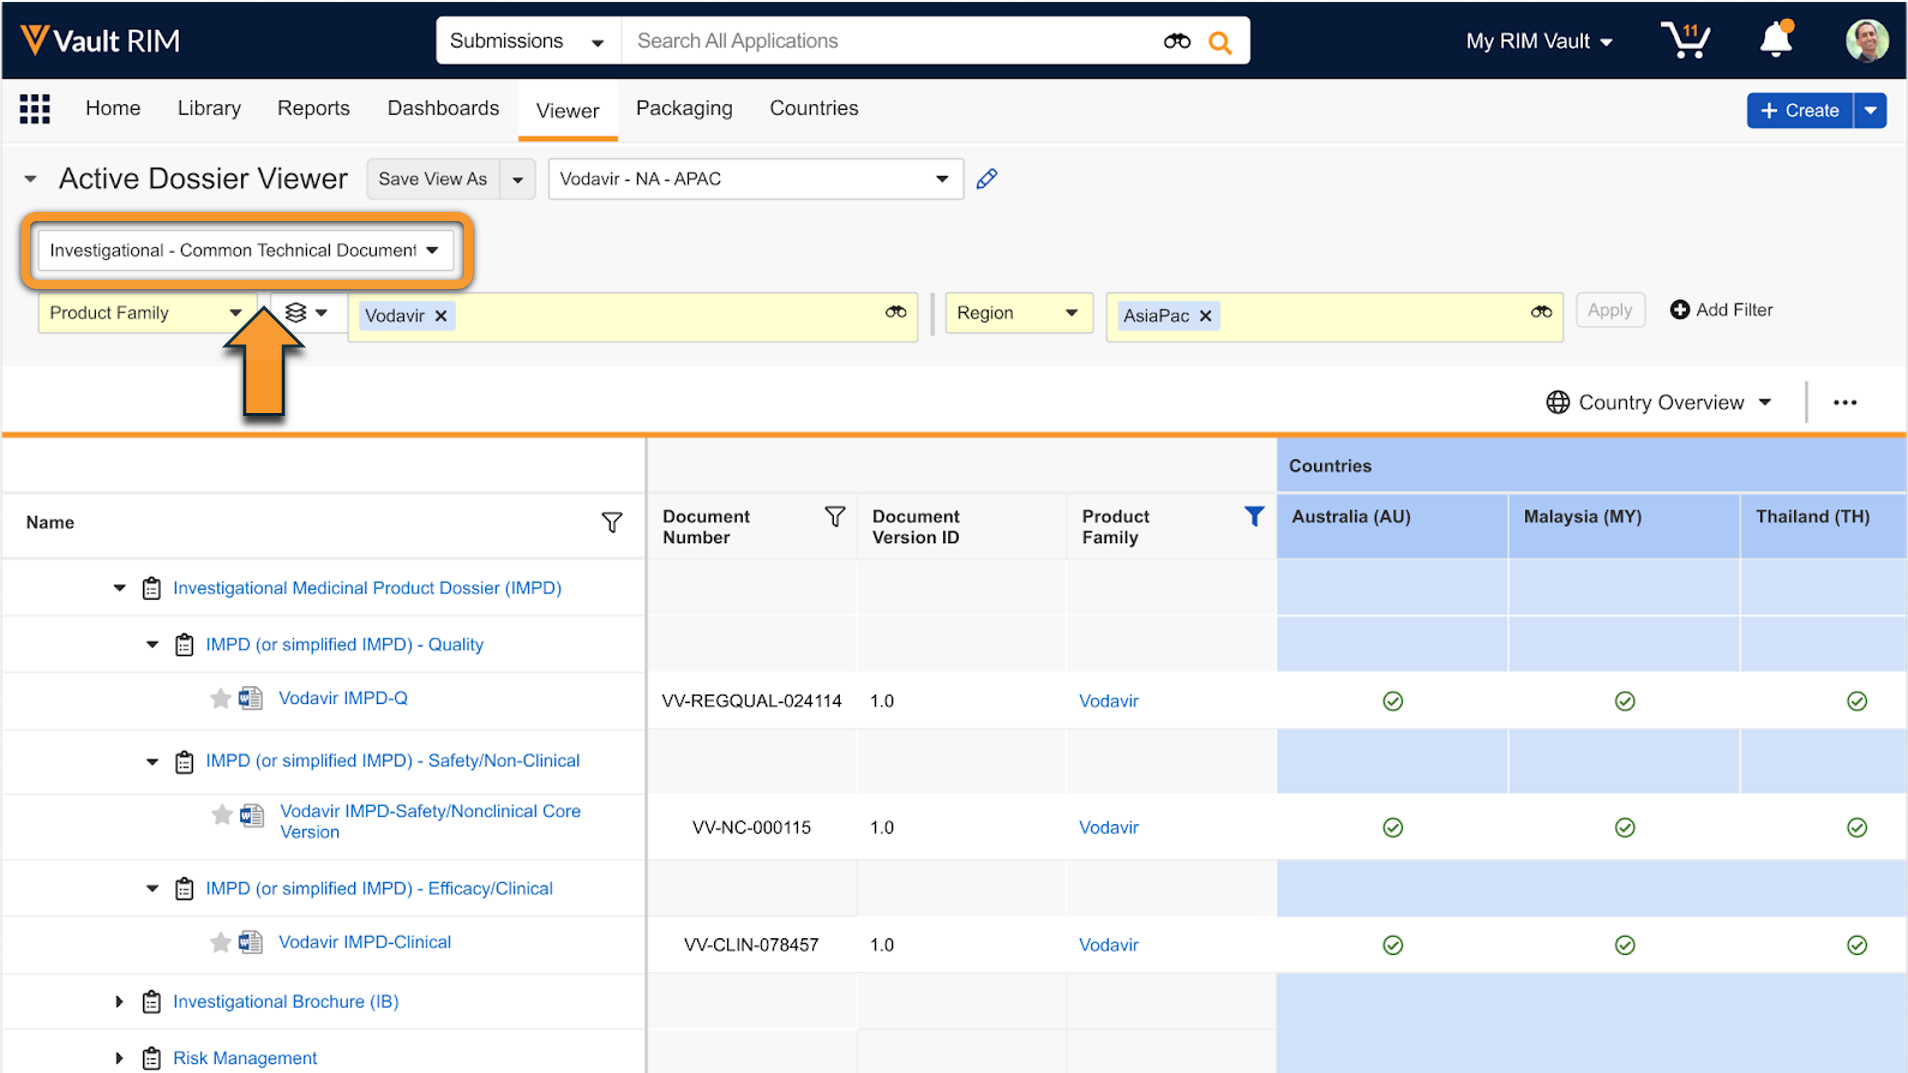The height and width of the screenshot is (1073, 1908).
Task: Click the Save View As button
Action: click(x=433, y=179)
